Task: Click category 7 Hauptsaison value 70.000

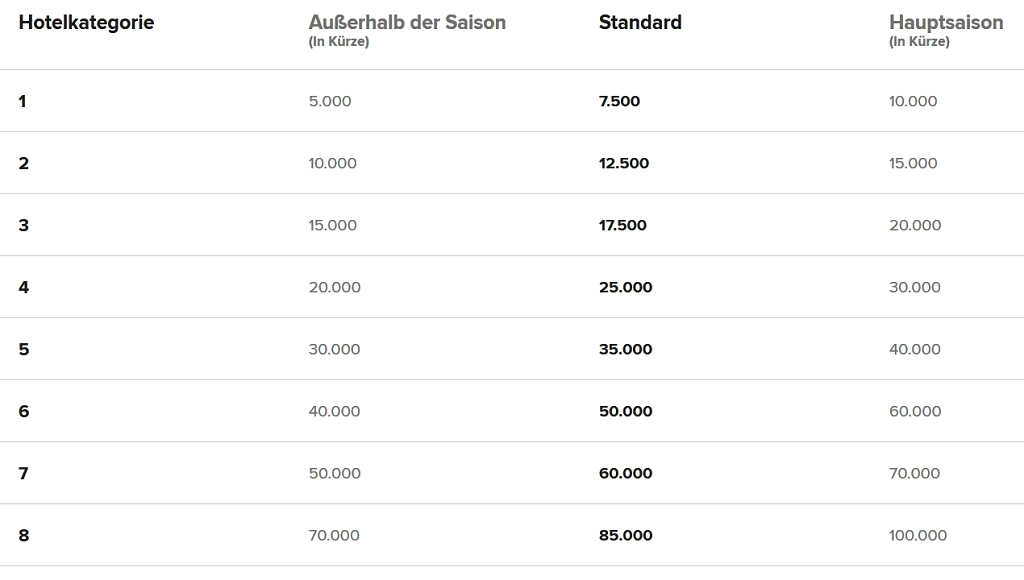Action: (x=914, y=473)
